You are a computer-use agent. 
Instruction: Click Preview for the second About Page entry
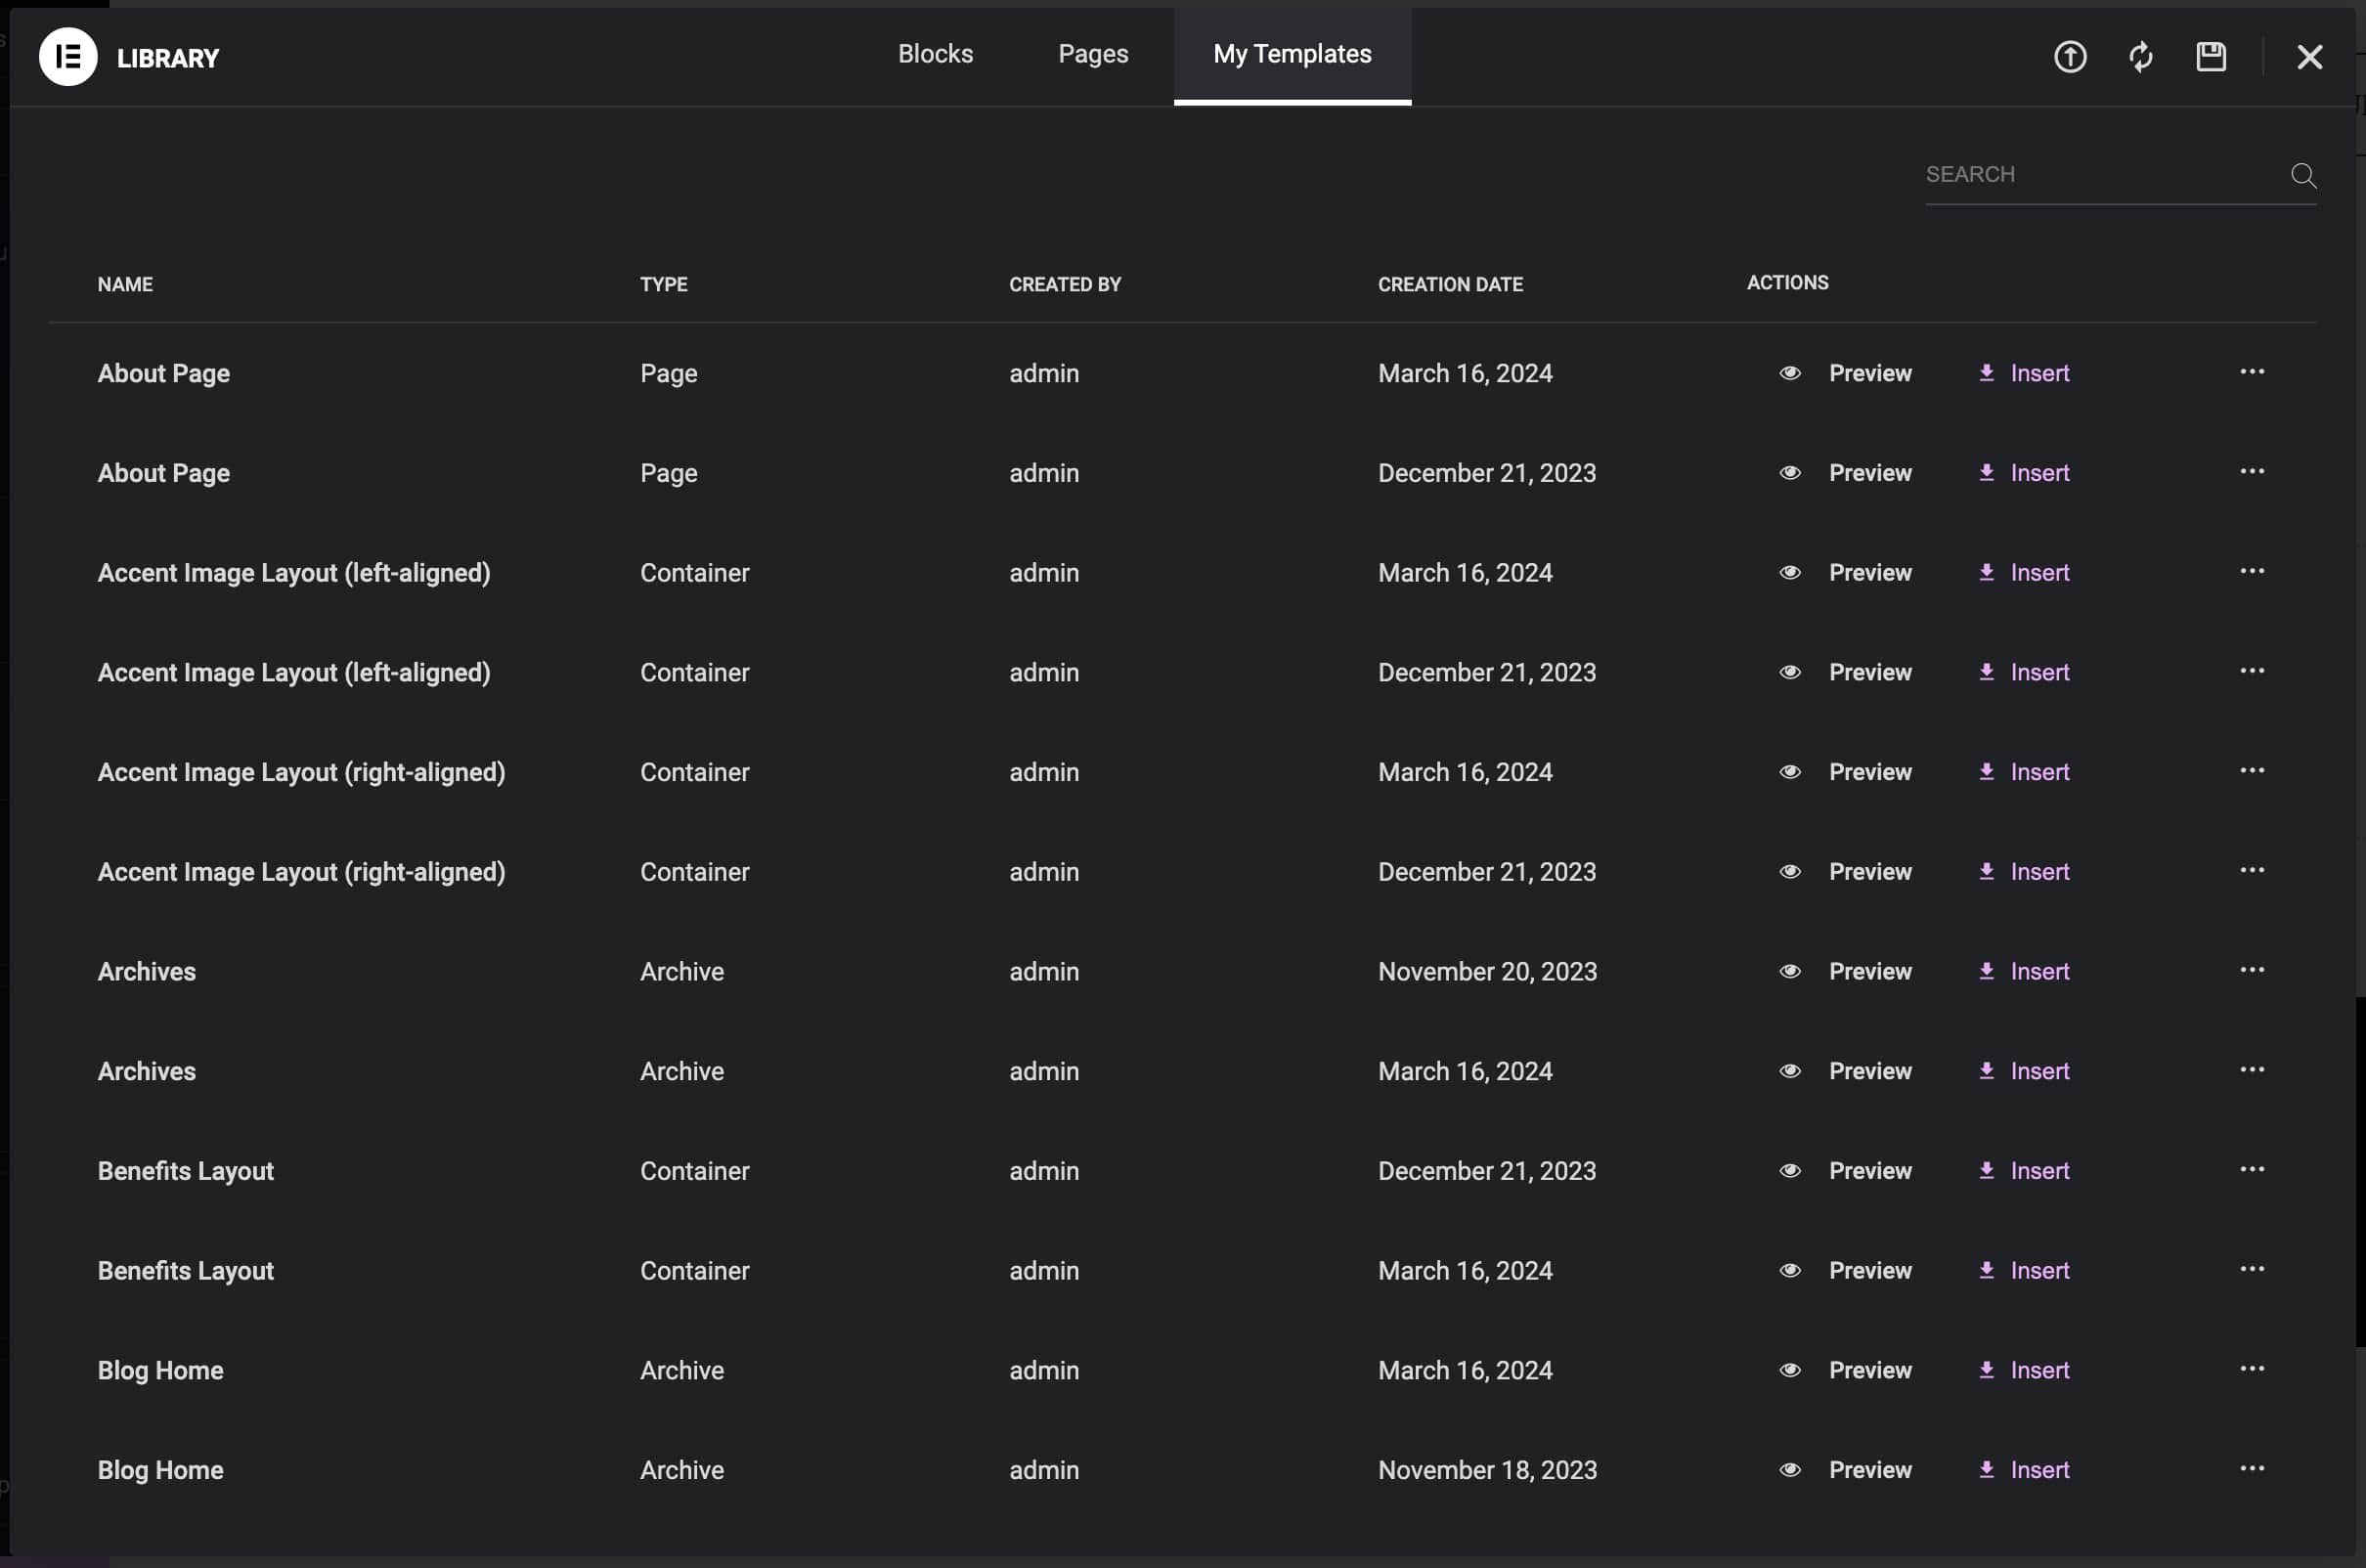click(1870, 472)
